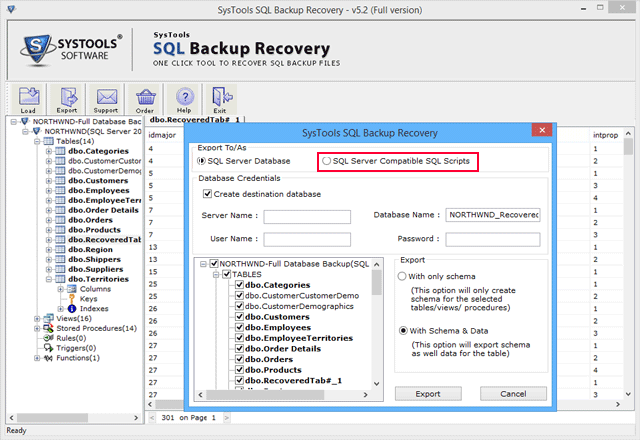The image size is (640, 440).
Task: Click dialog tree horizontal scrollbar thumb
Action: point(265,395)
